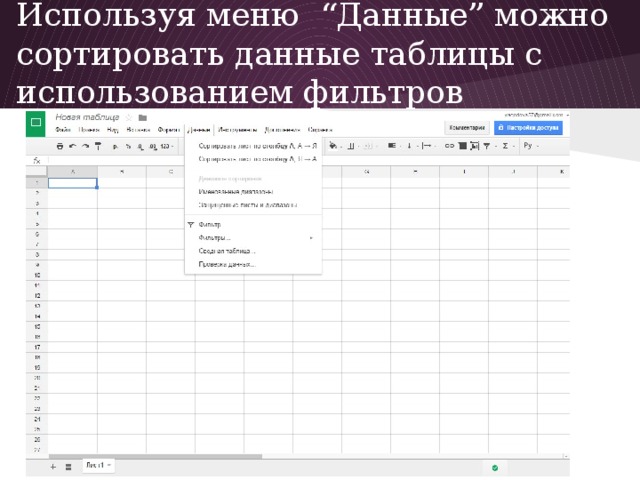Click the insert link icon
This screenshot has width=640, height=480.
tap(449, 146)
